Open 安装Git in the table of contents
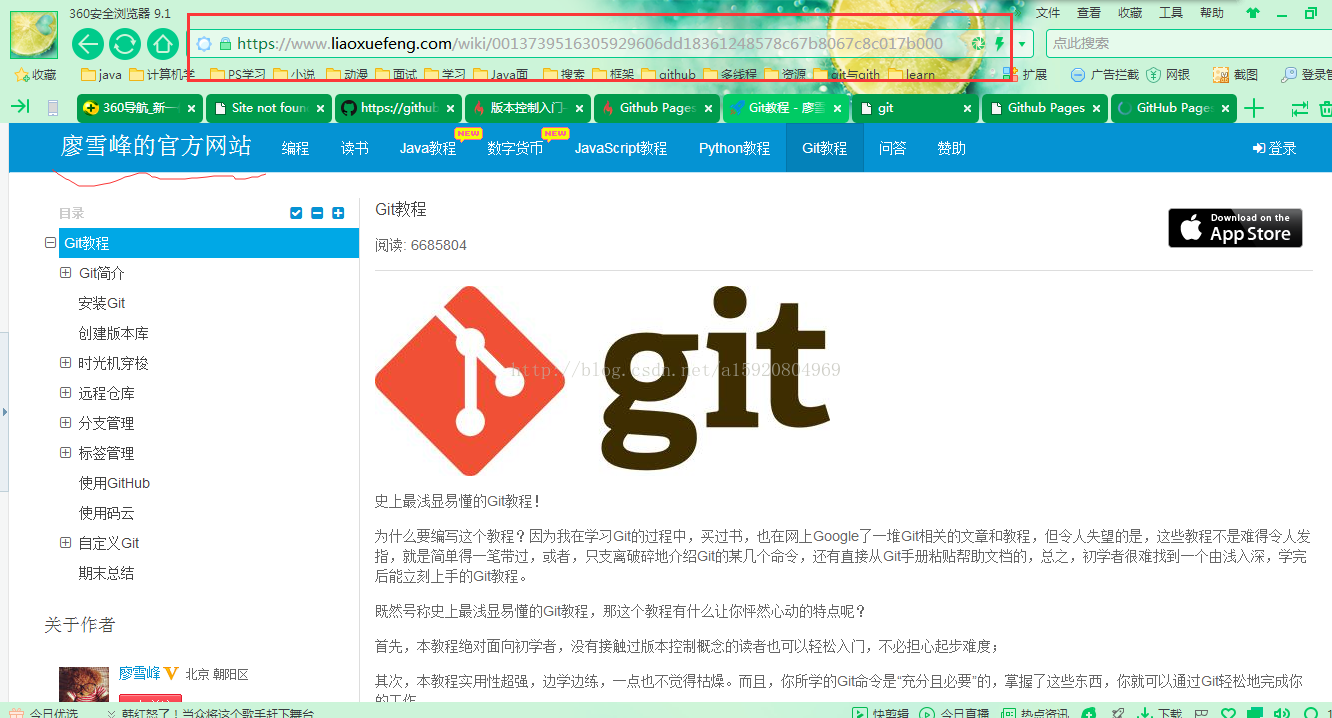Screen dimensions: 1332x718 point(102,303)
